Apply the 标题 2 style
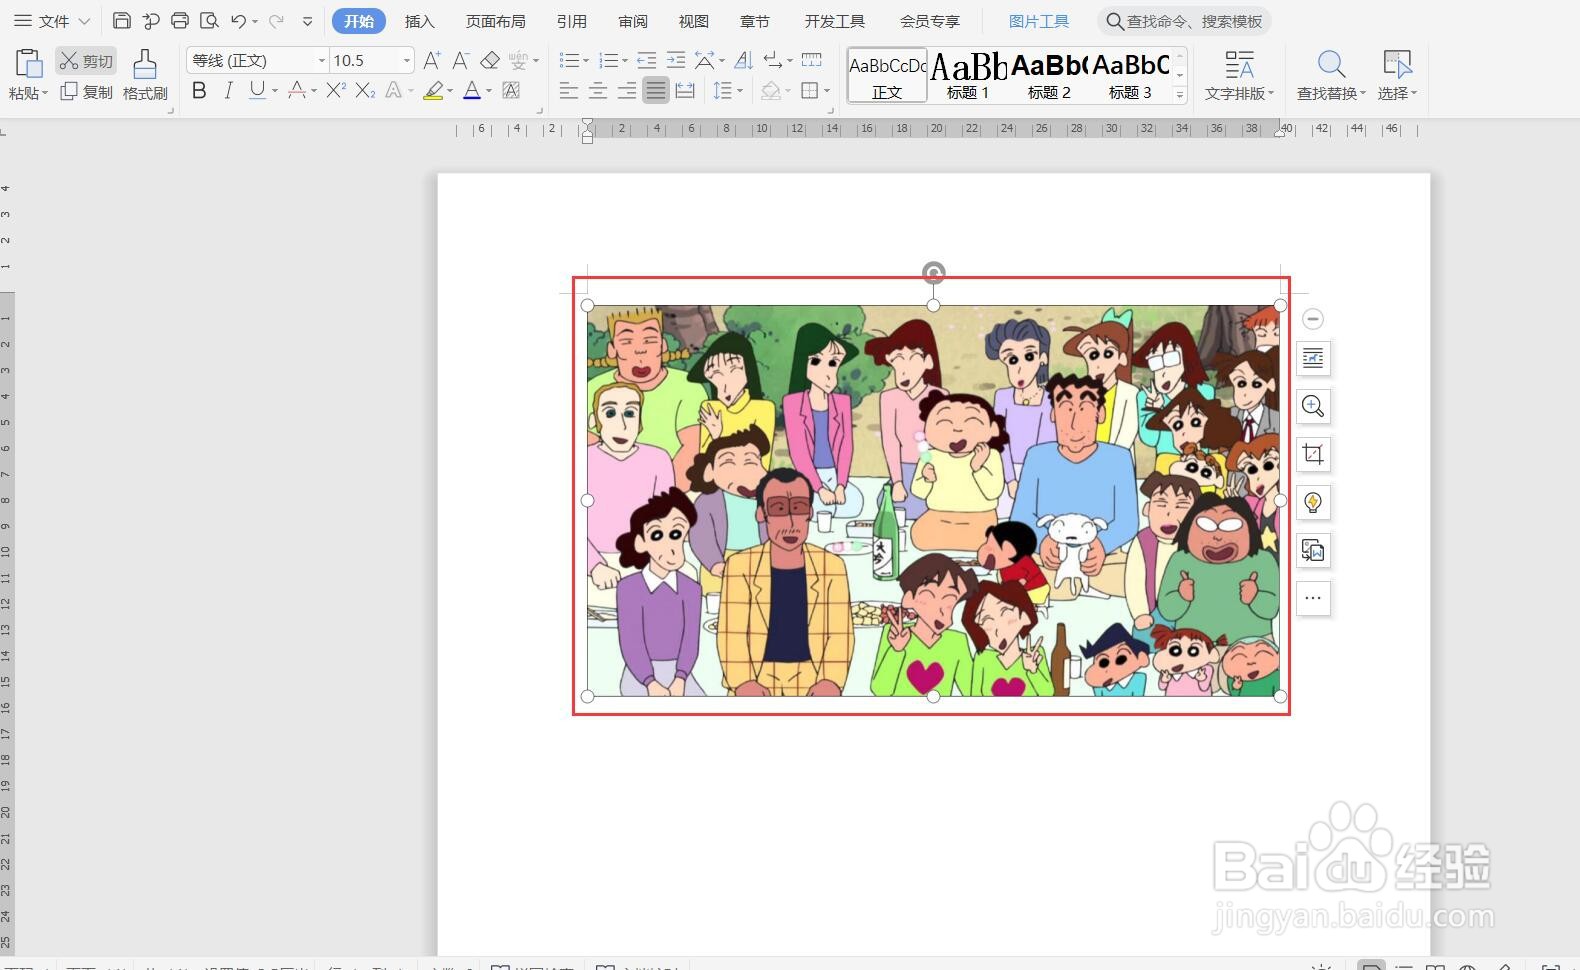Image resolution: width=1580 pixels, height=970 pixels. pyautogui.click(x=1049, y=75)
